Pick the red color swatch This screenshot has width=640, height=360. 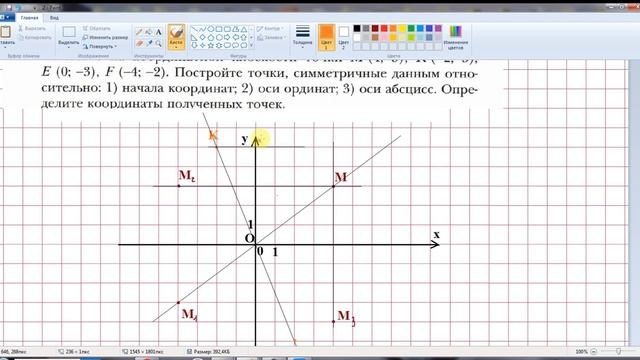tap(384, 28)
